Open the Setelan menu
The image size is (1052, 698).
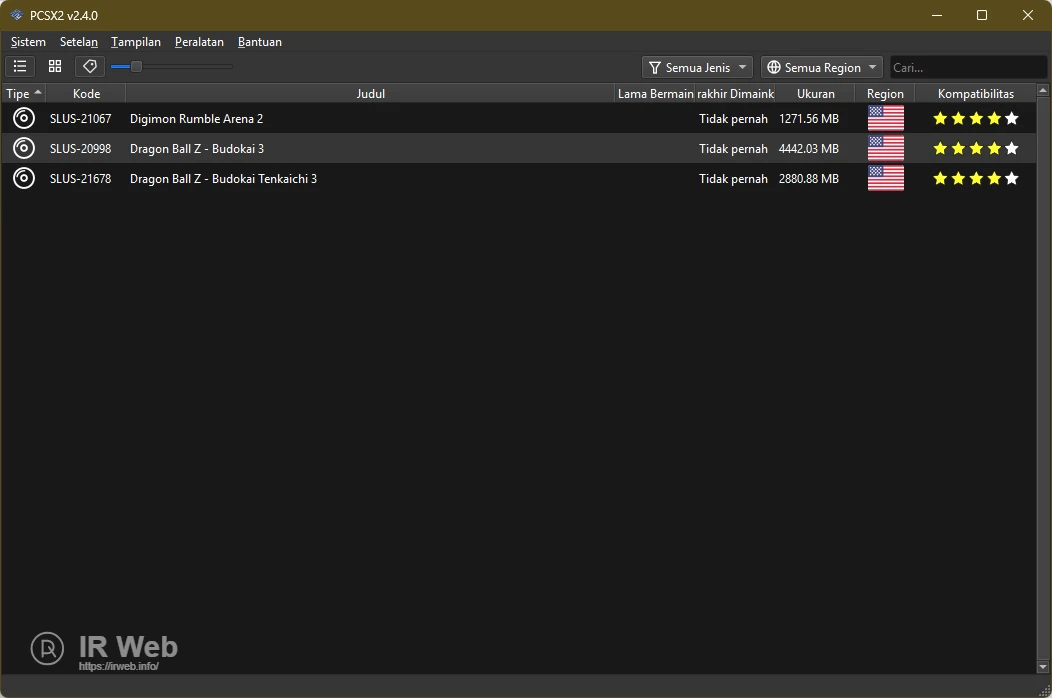pyautogui.click(x=78, y=42)
